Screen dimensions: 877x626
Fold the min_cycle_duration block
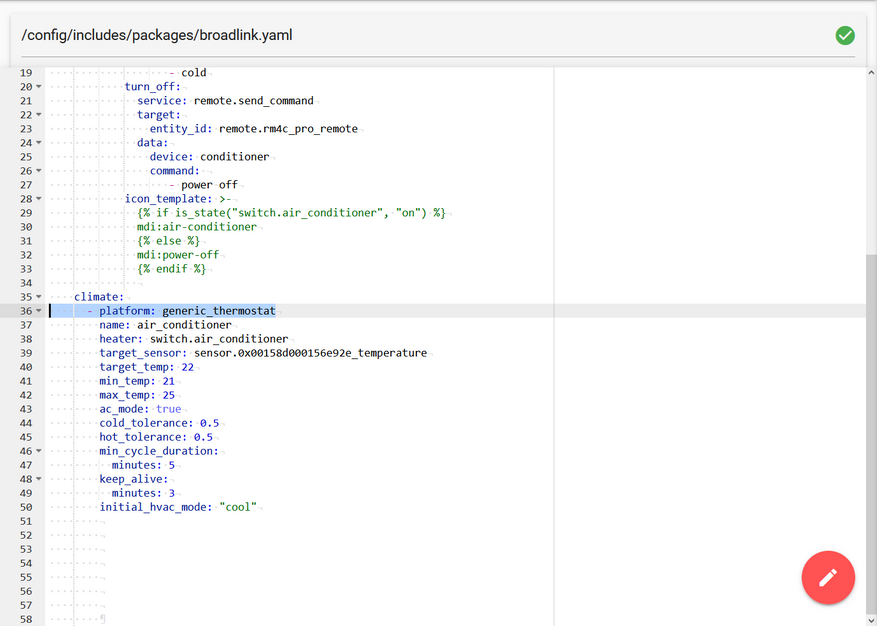point(39,451)
